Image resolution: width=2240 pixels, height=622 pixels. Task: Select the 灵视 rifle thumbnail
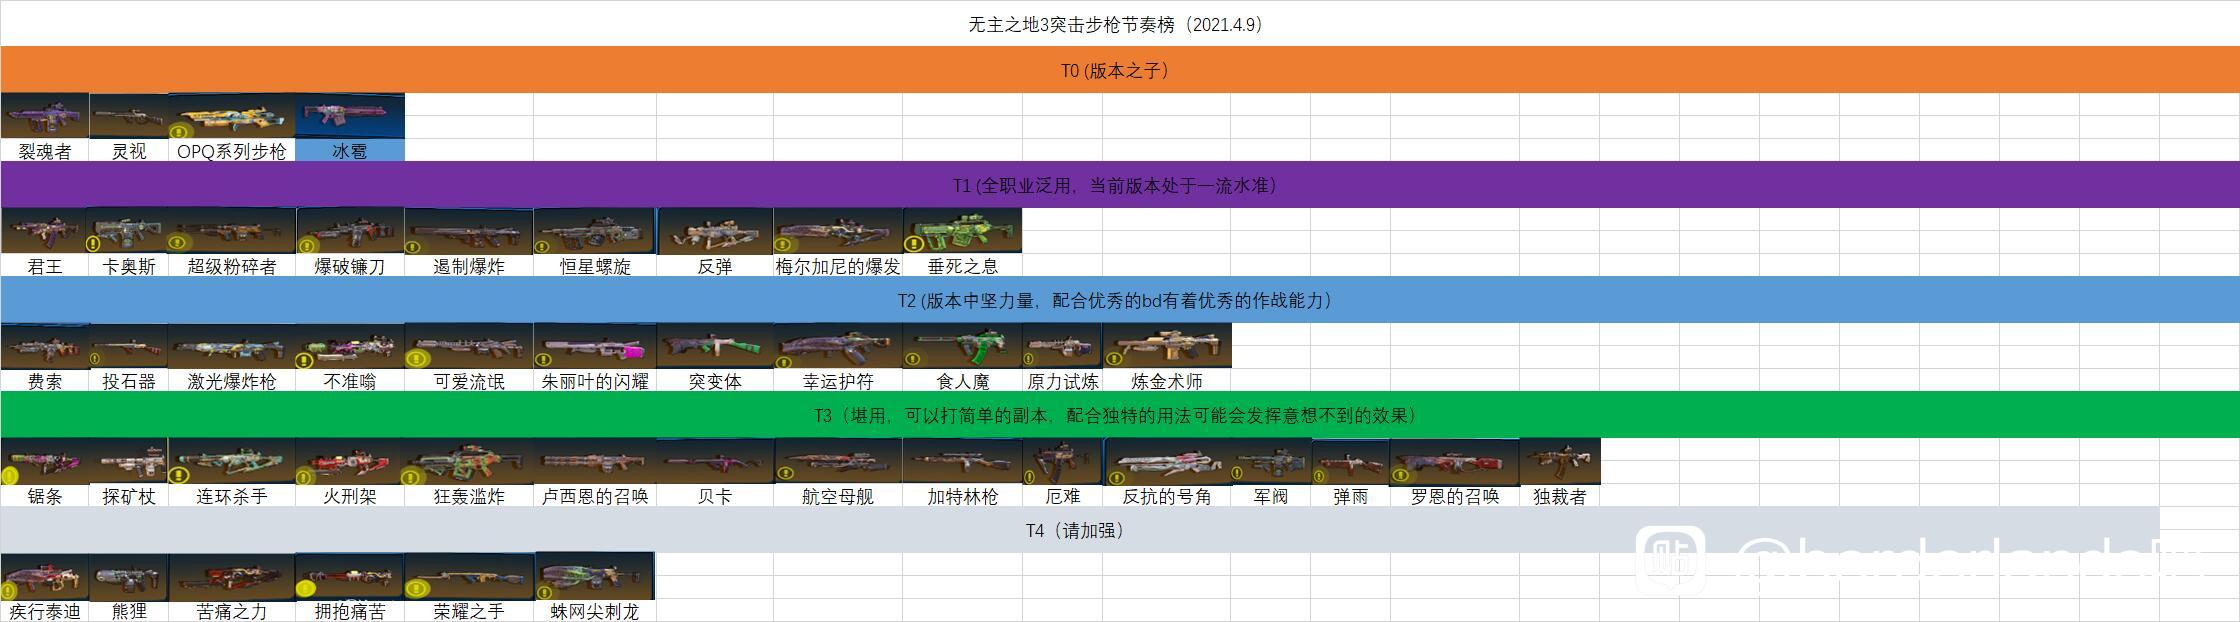pyautogui.click(x=129, y=116)
